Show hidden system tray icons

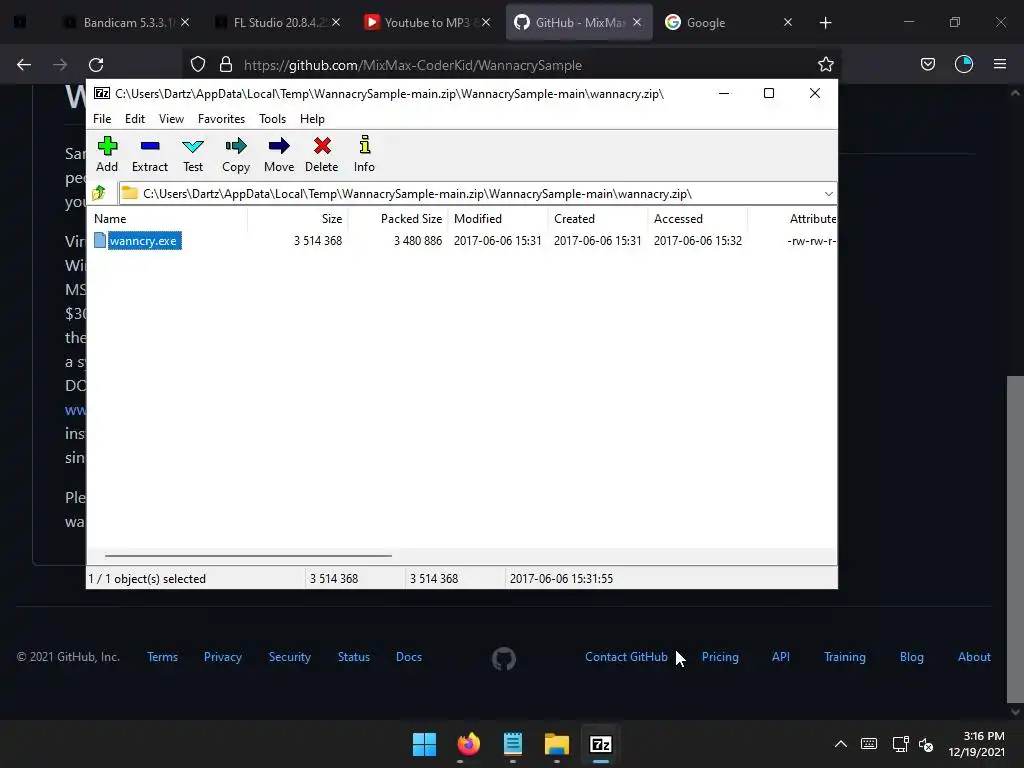(841, 744)
